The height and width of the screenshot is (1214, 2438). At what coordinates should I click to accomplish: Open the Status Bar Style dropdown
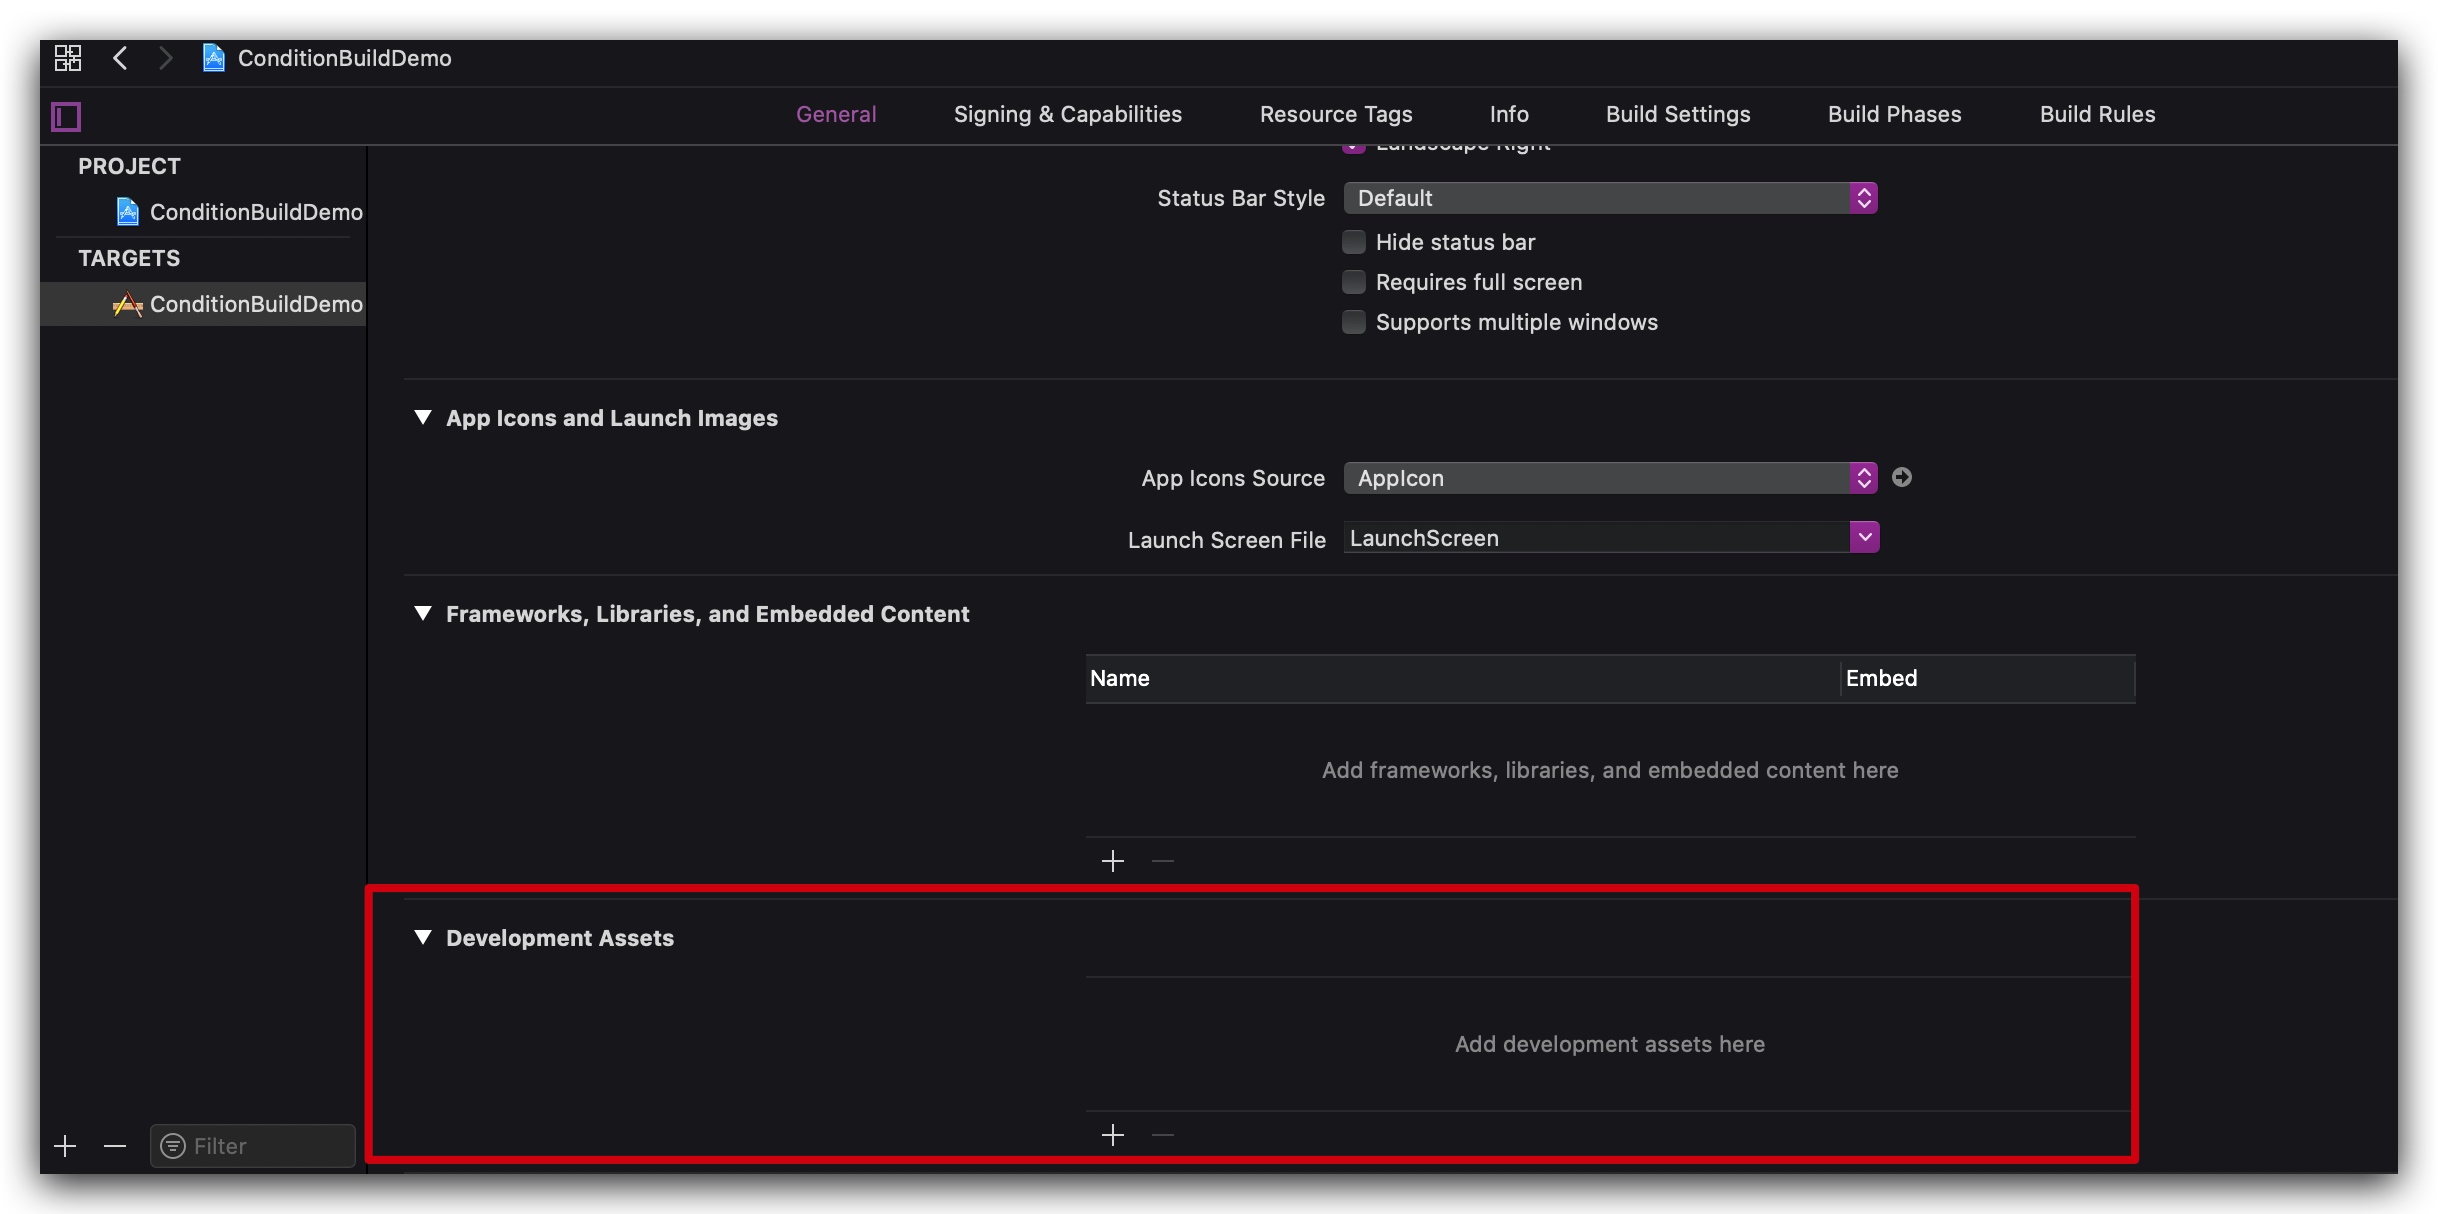[x=1610, y=198]
